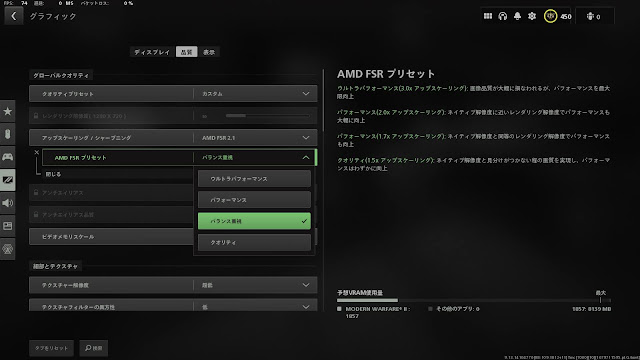
Task: Switch to the 品質 tab
Action: pyautogui.click(x=187, y=52)
